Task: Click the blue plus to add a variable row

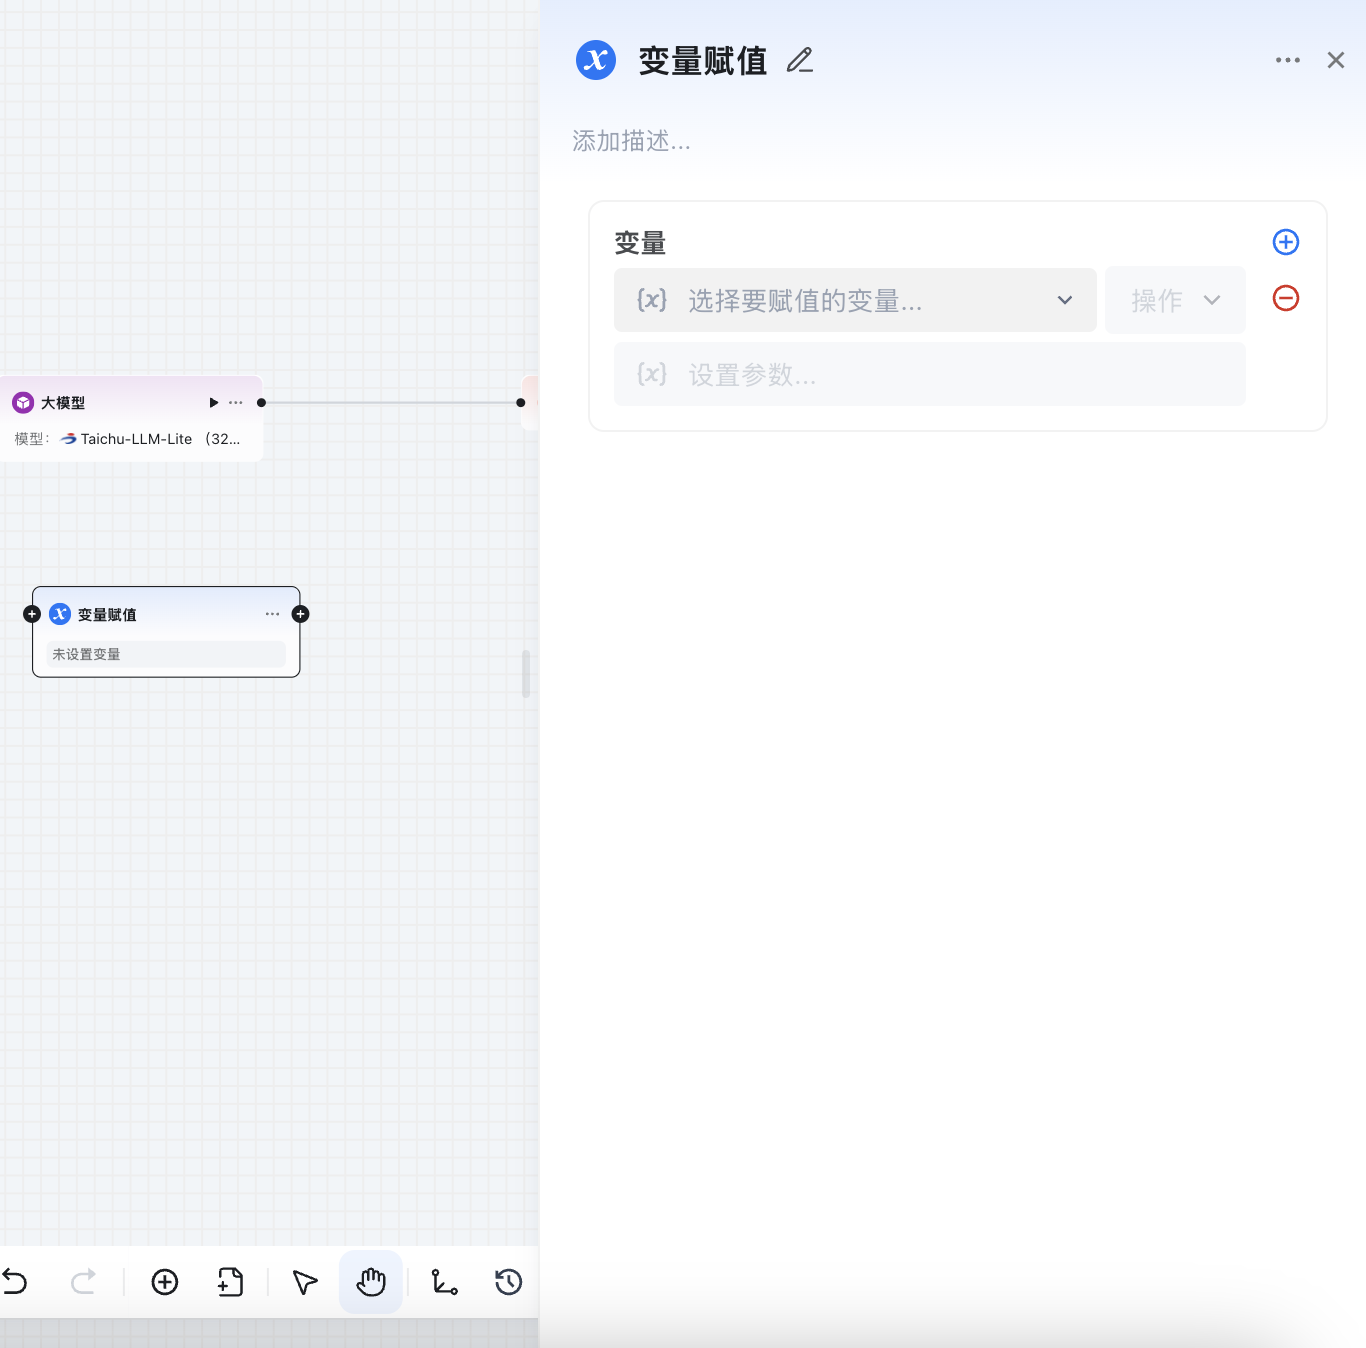Action: (x=1285, y=242)
